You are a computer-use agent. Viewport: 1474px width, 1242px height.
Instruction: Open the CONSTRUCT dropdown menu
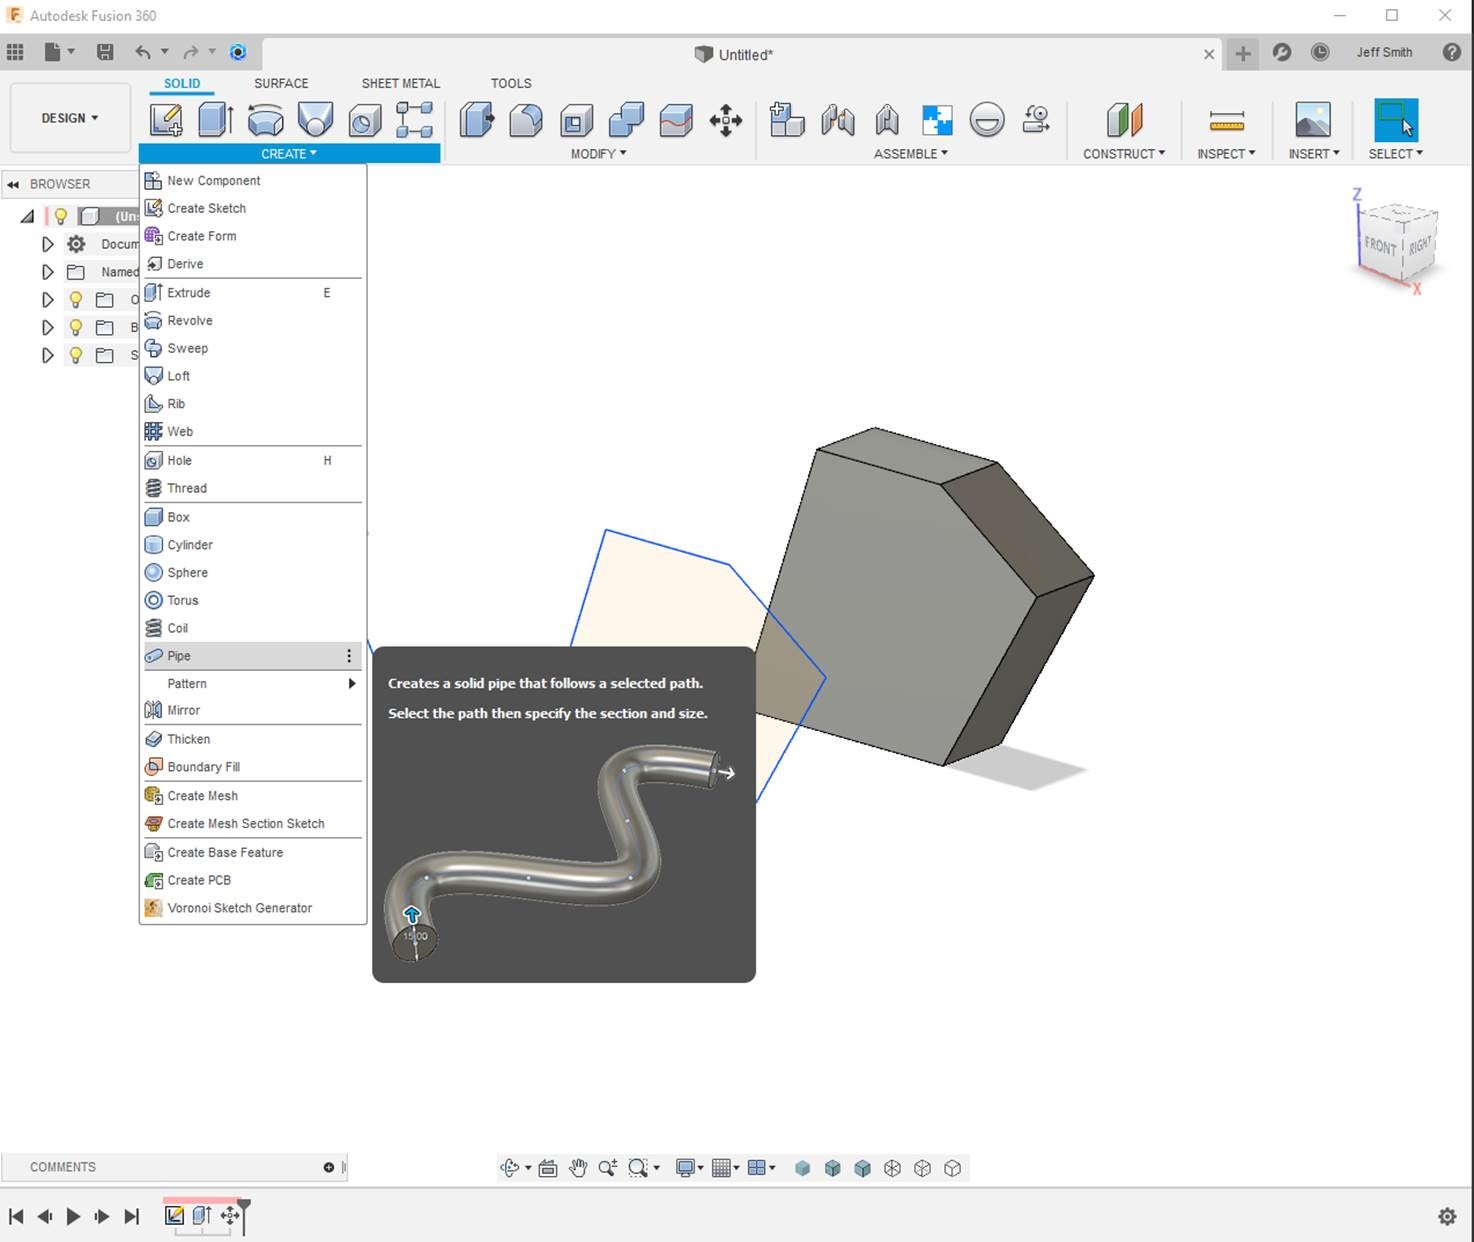pos(1124,153)
